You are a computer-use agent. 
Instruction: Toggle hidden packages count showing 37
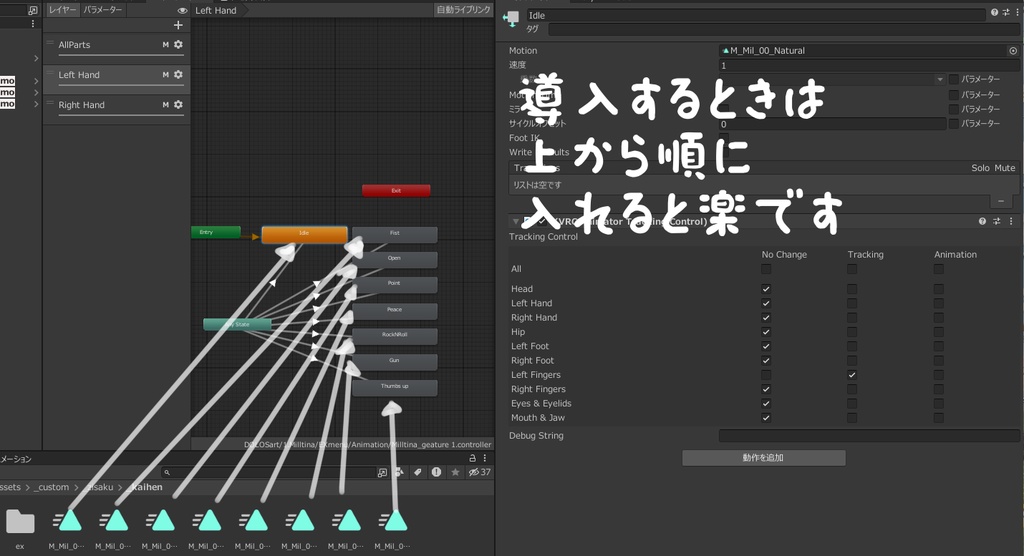coord(480,472)
